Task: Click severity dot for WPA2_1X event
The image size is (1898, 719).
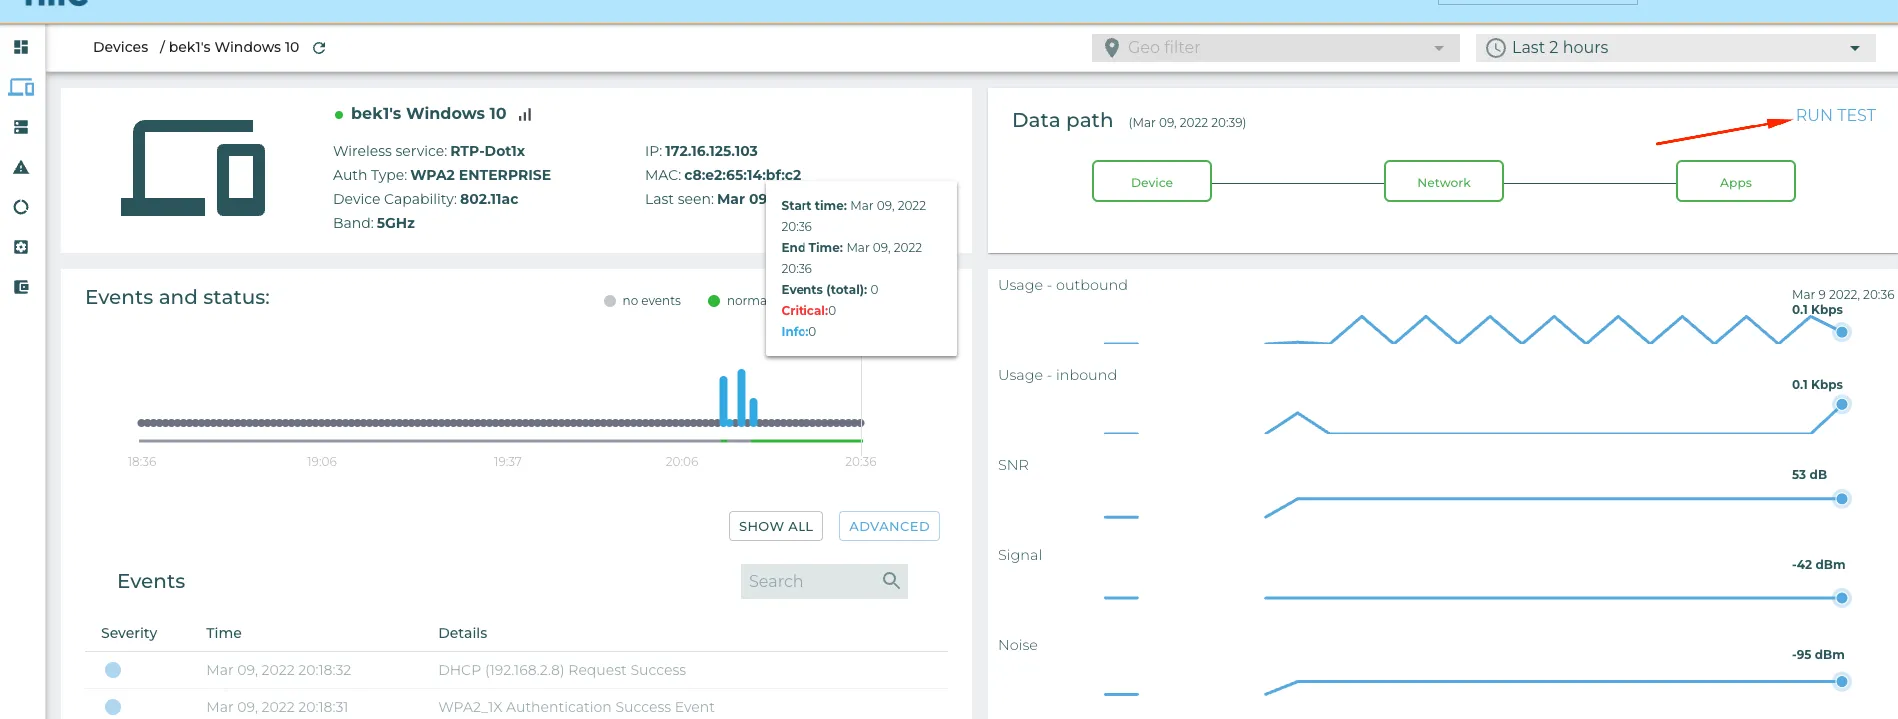Action: [113, 707]
